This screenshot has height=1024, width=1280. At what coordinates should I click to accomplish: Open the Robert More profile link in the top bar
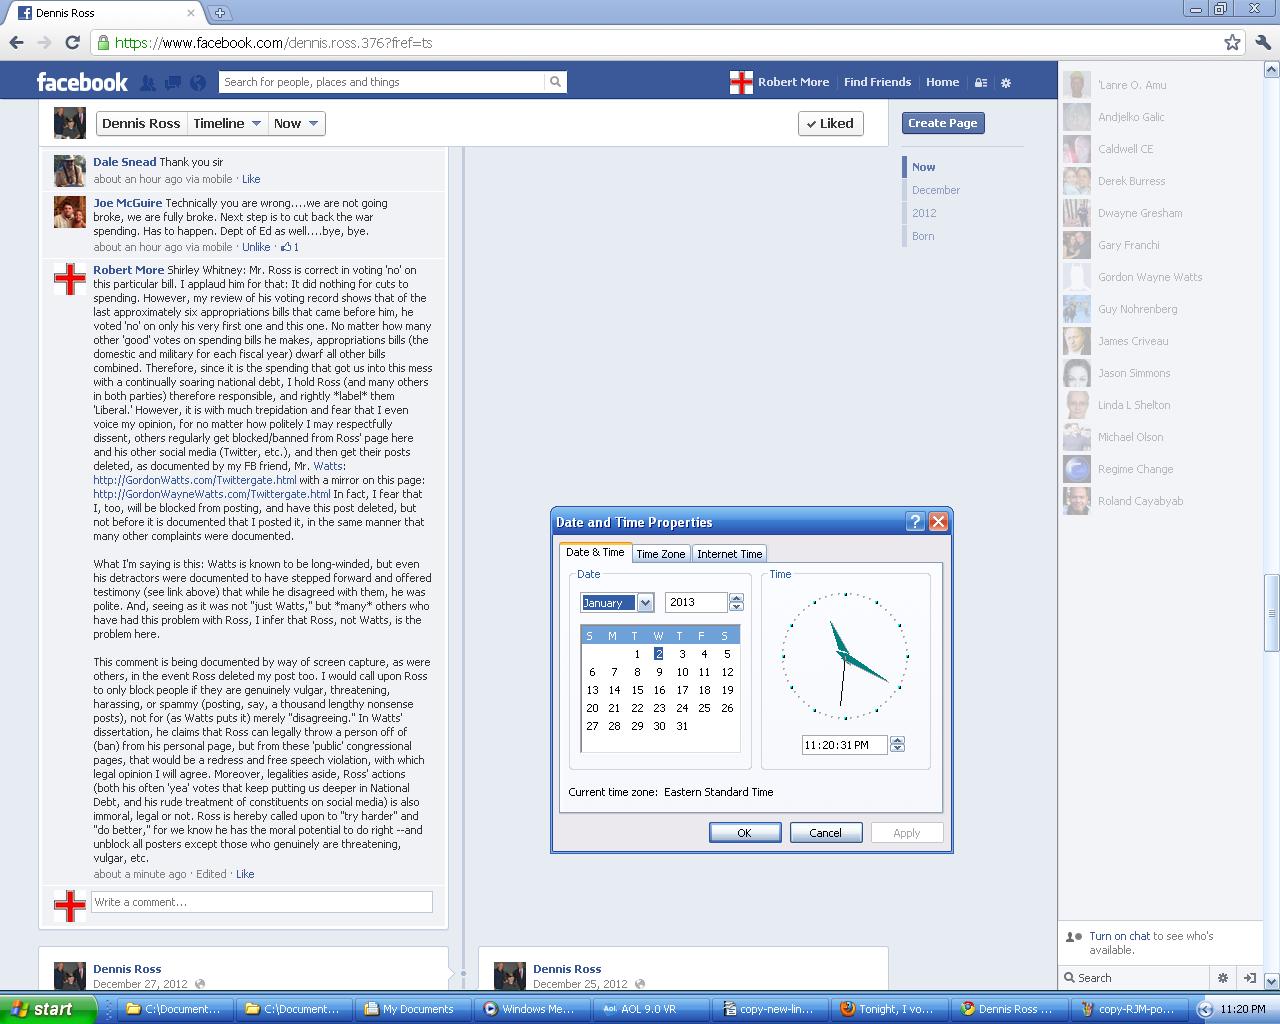[781, 82]
